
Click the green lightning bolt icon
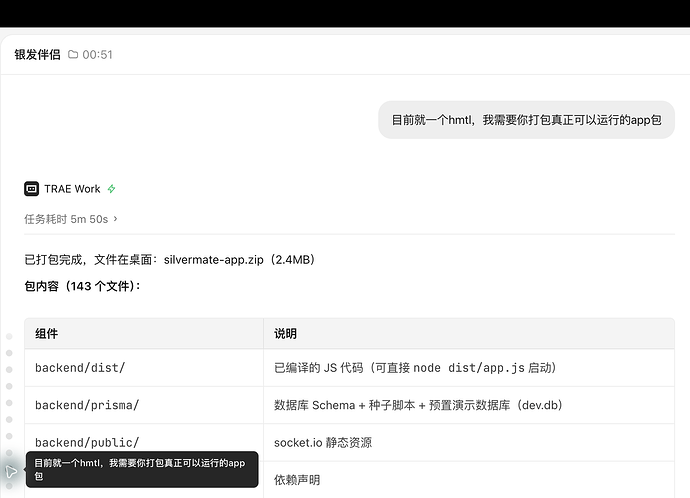point(111,189)
